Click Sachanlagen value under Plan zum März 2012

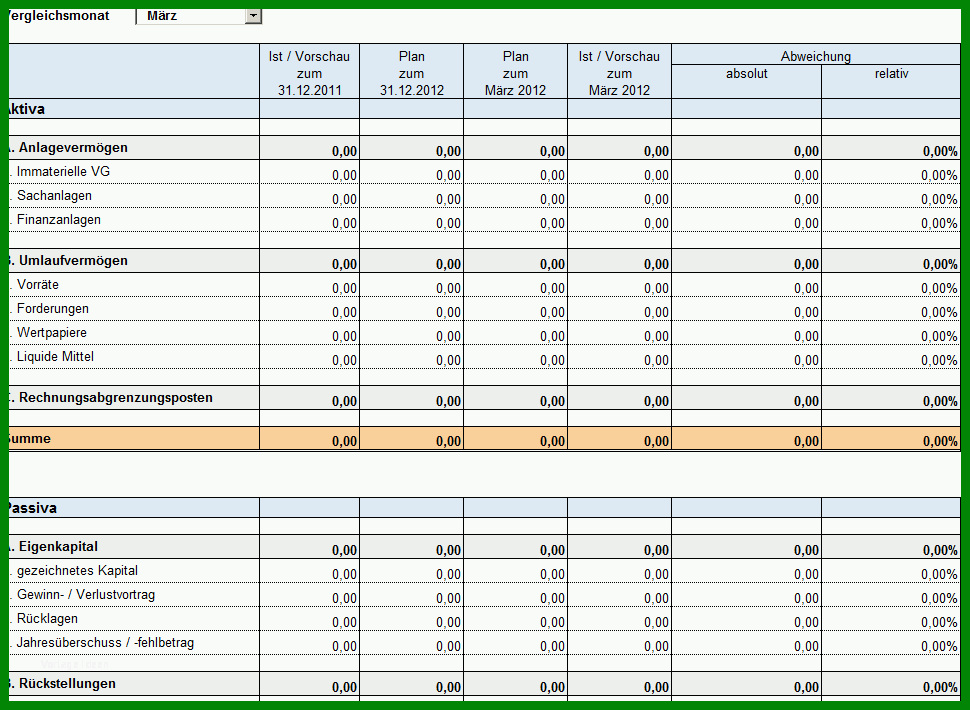(552, 199)
